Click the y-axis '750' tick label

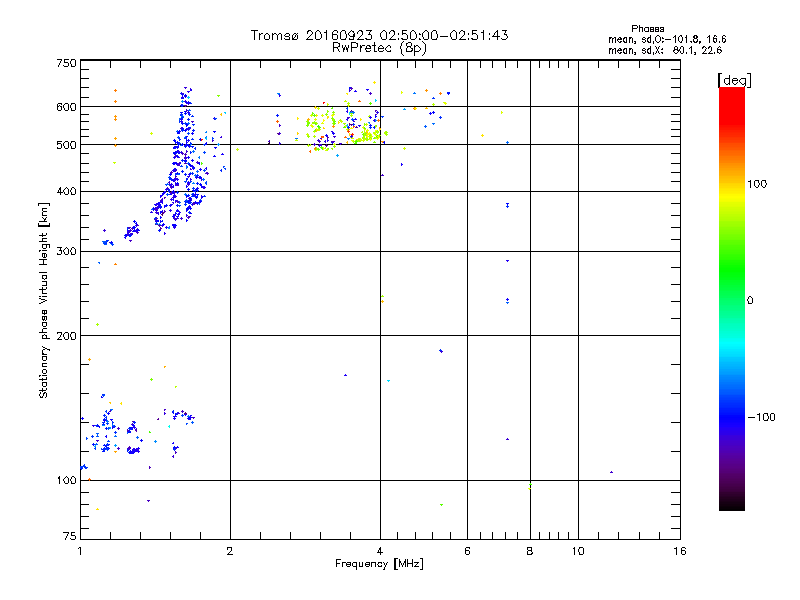[66, 63]
